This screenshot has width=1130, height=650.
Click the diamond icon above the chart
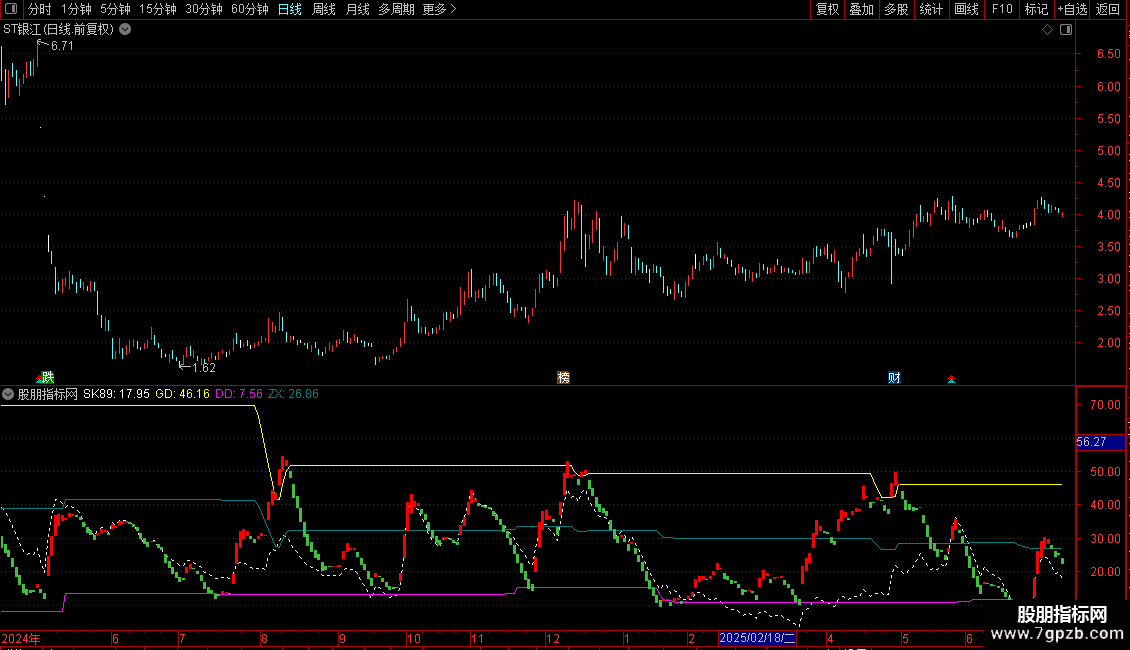coord(1048,30)
